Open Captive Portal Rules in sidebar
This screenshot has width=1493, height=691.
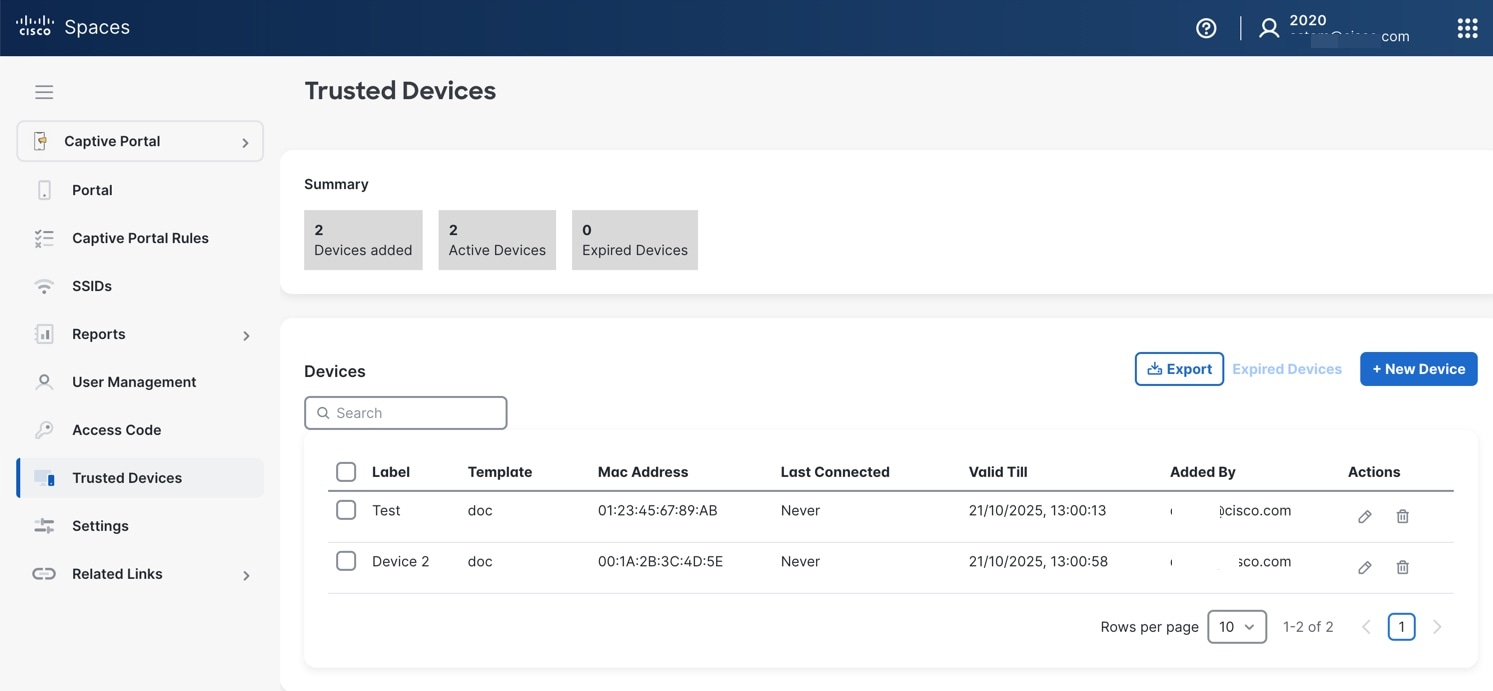point(140,238)
